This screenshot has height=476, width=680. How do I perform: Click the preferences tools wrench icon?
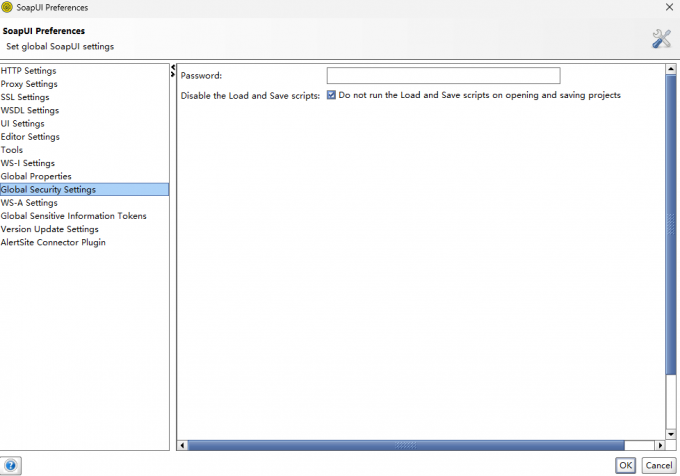[x=661, y=39]
